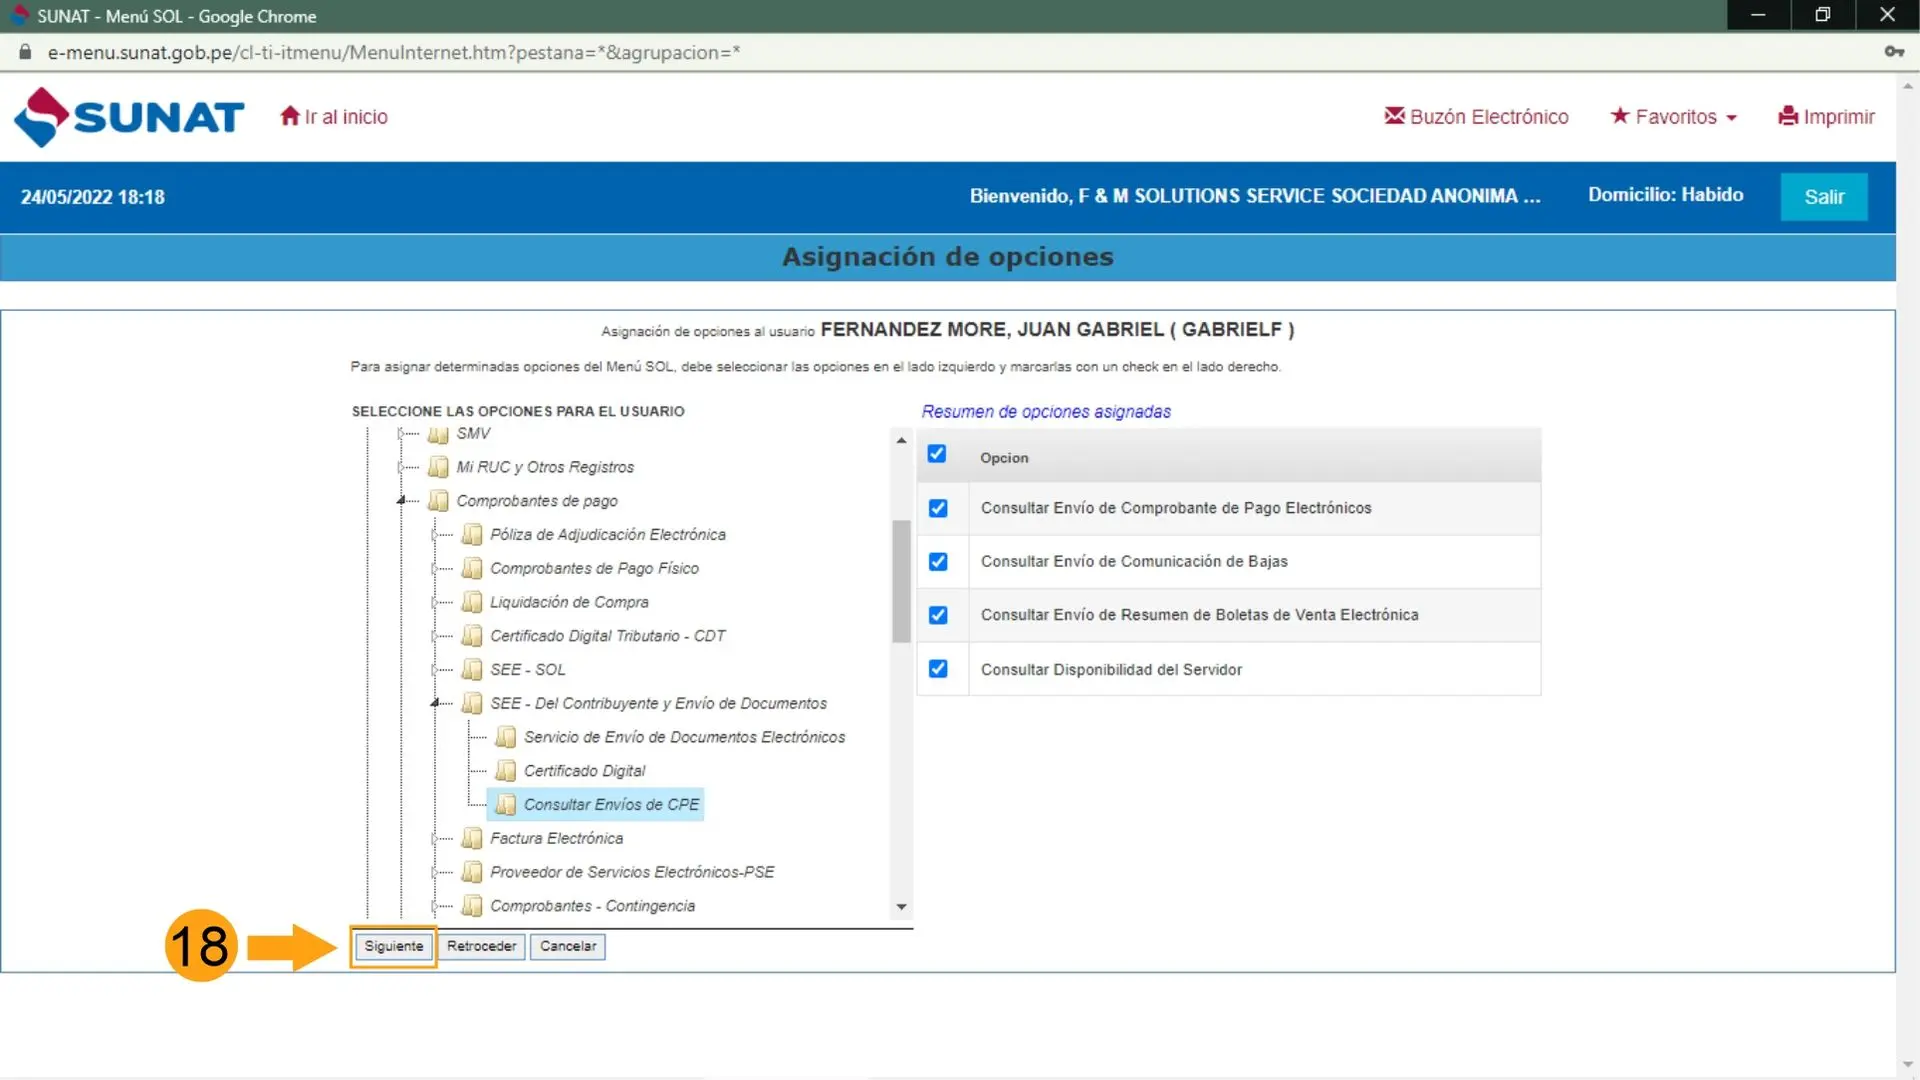1920x1080 pixels.
Task: Open the Buzón Electrónico link
Action: click(x=1476, y=117)
